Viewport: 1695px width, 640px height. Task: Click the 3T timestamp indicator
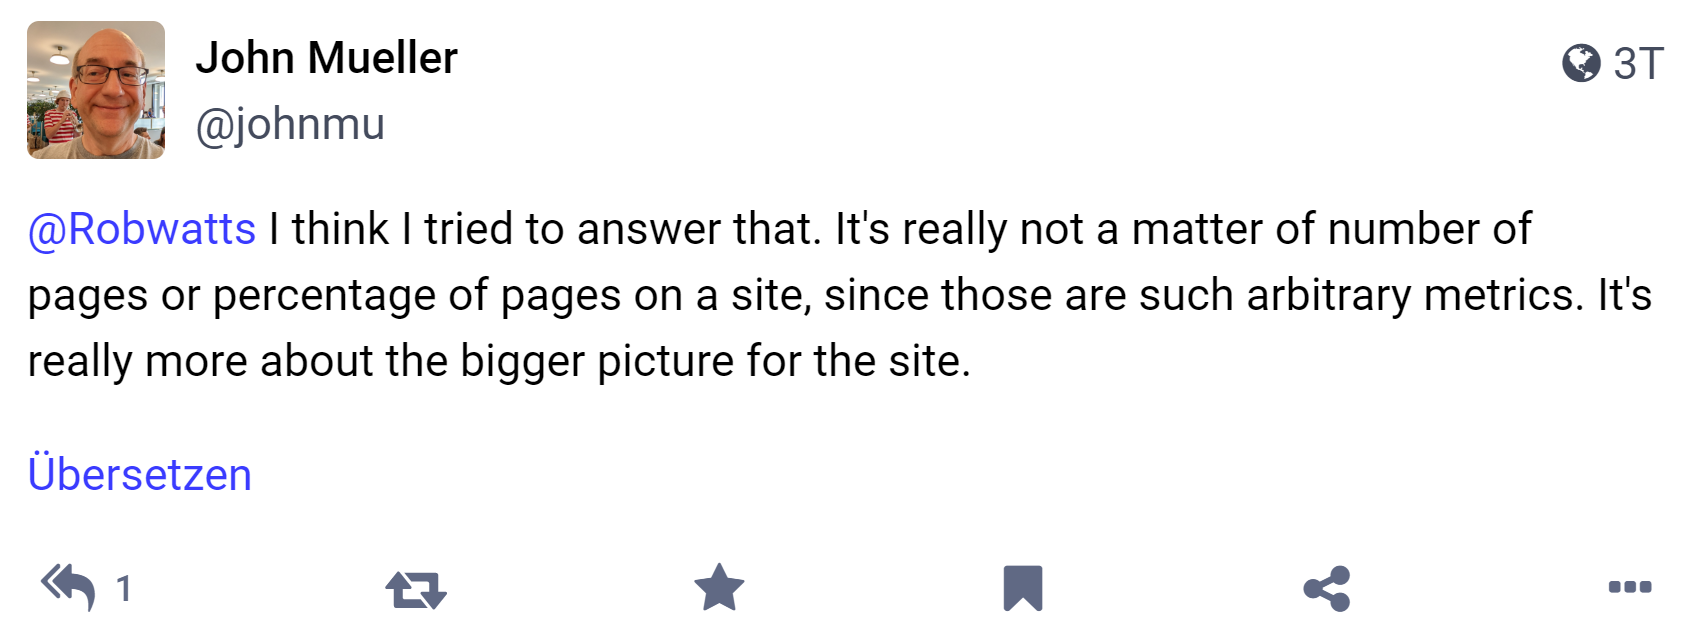(1640, 62)
